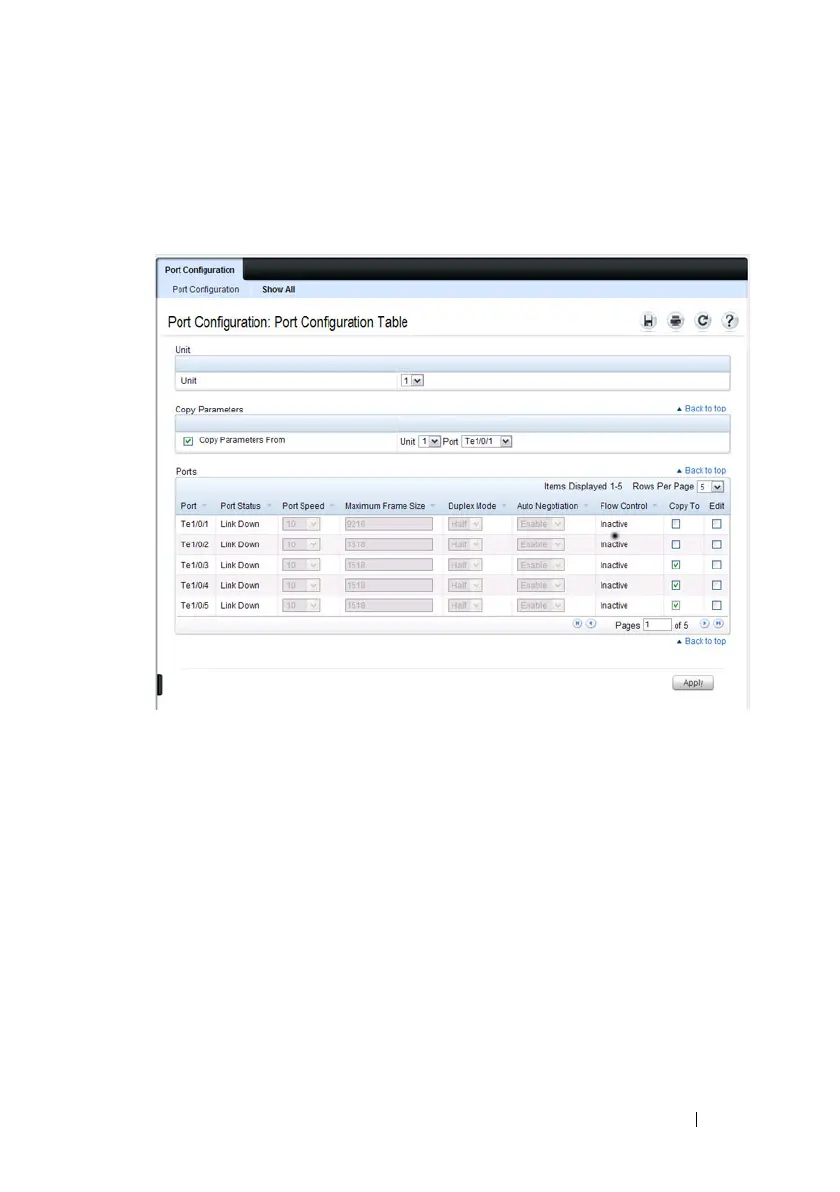The image size is (840, 1192).
Task: Click the Apply button
Action: pyautogui.click(x=693, y=683)
